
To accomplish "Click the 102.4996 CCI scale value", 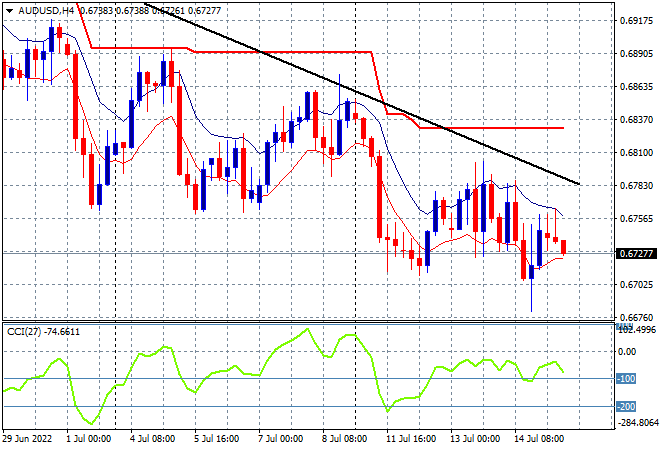I will (x=636, y=329).
